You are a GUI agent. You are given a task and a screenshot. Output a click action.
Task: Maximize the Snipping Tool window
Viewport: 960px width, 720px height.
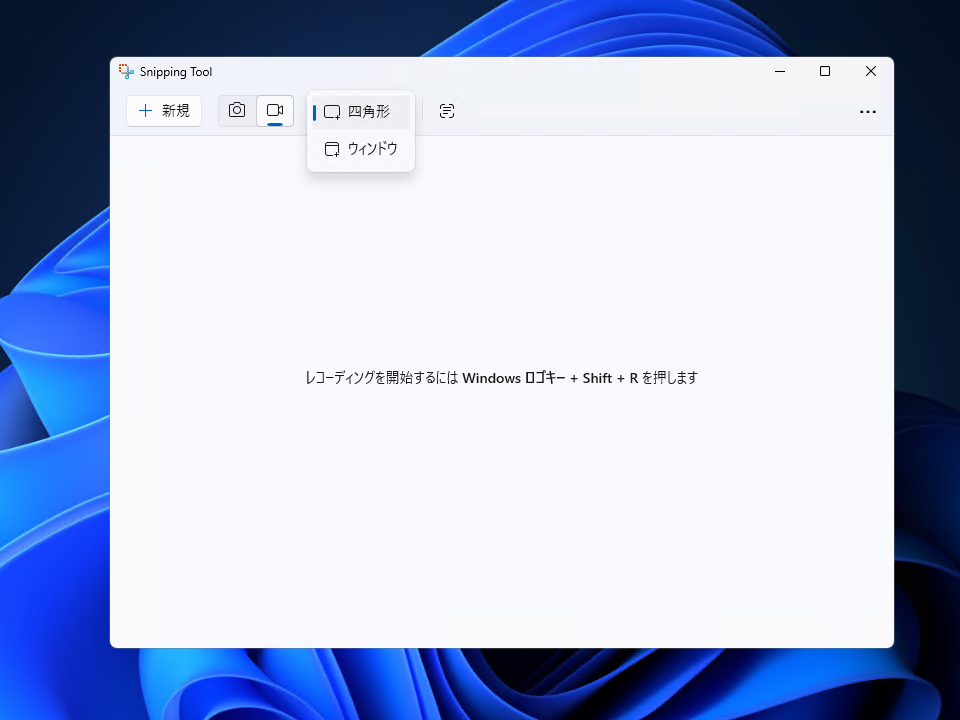click(824, 71)
